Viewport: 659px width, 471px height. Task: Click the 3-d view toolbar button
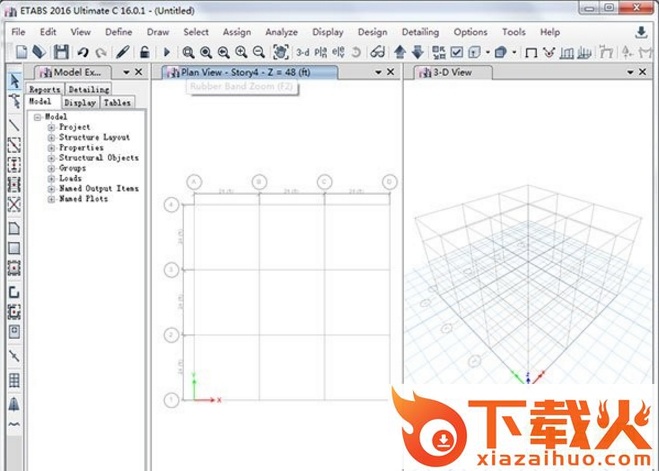point(303,52)
